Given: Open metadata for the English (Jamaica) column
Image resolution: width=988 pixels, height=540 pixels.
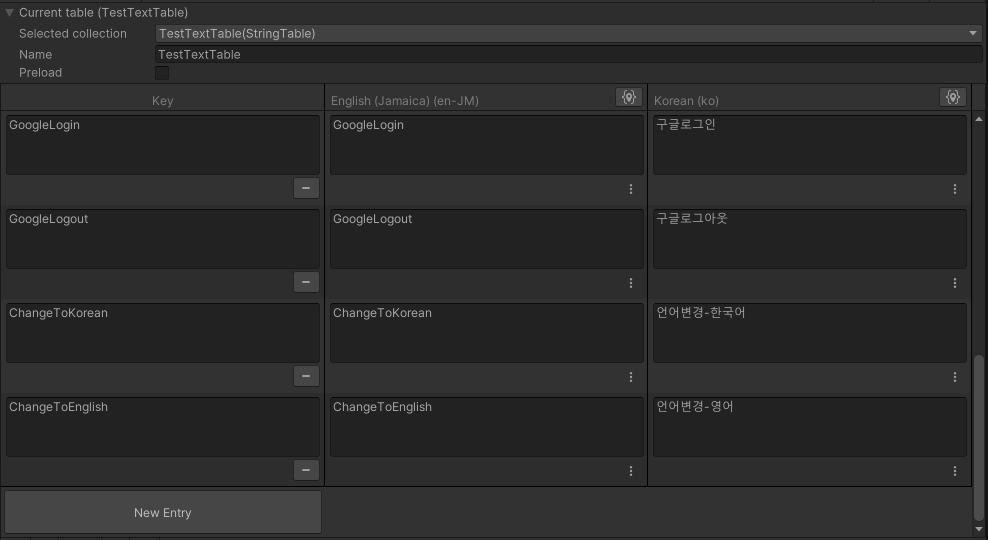Looking at the screenshot, I should click(x=629, y=97).
